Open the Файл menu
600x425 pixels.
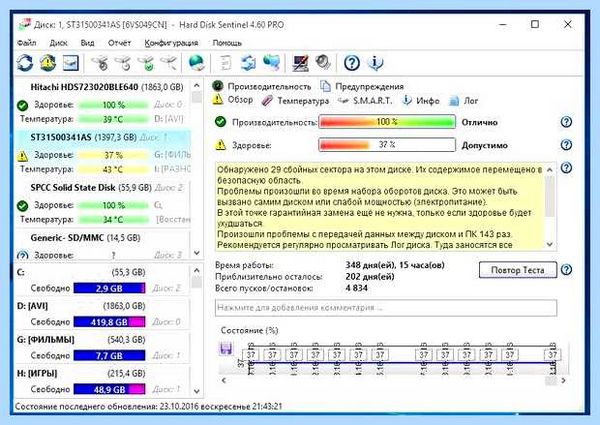(x=27, y=43)
